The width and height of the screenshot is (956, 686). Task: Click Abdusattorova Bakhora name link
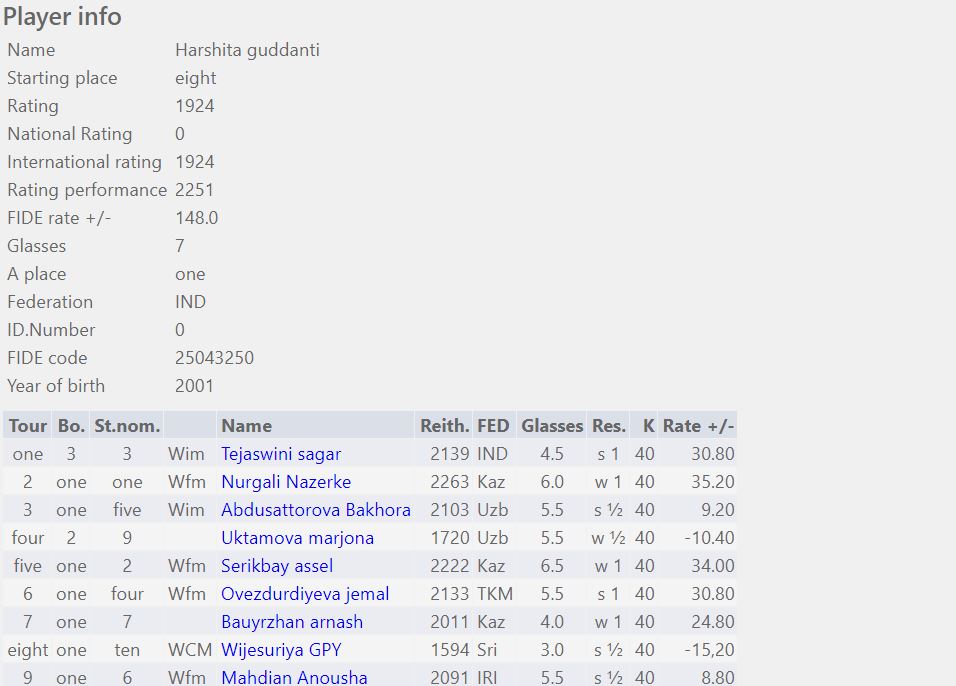pos(315,510)
